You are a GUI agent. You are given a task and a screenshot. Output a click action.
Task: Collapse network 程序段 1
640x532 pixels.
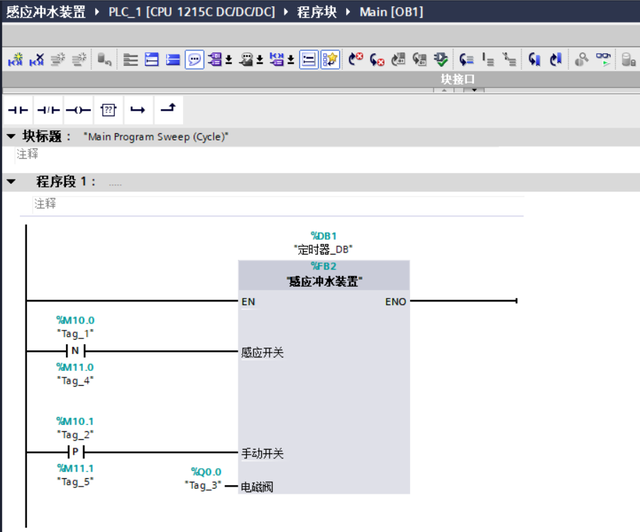pos(11,182)
